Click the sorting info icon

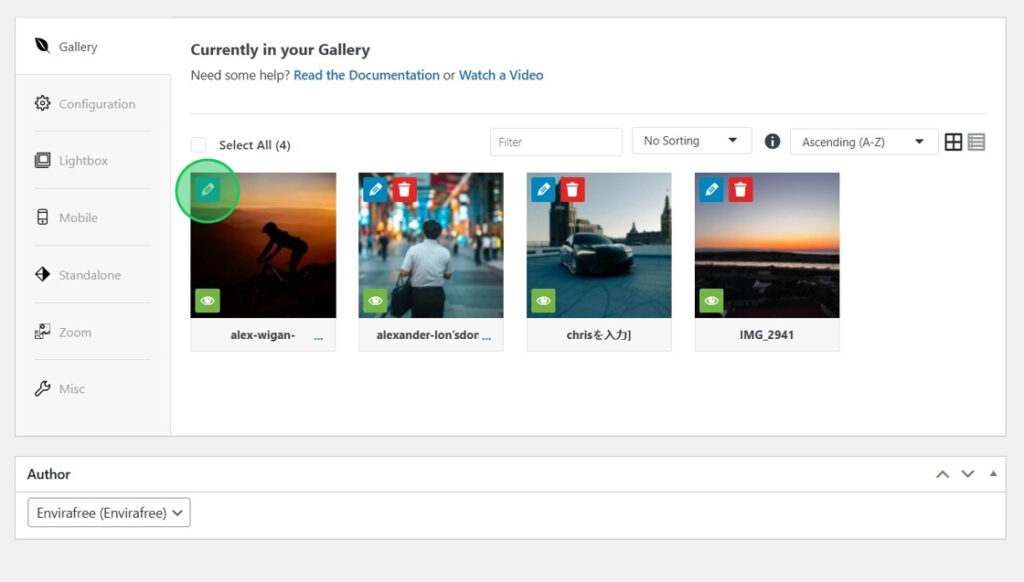point(772,141)
